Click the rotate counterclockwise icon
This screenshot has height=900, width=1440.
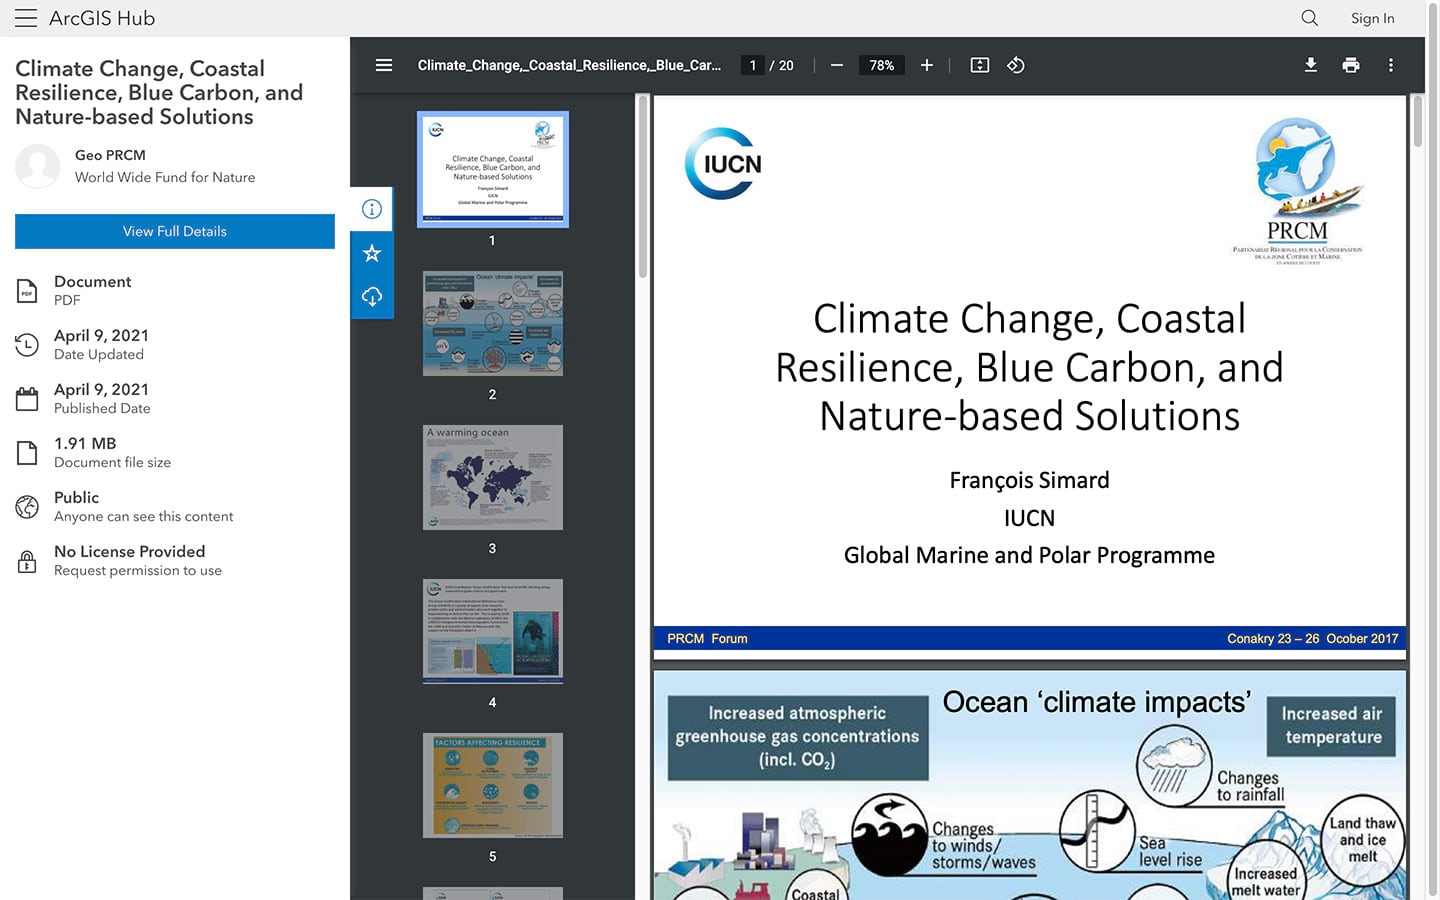point(1016,65)
